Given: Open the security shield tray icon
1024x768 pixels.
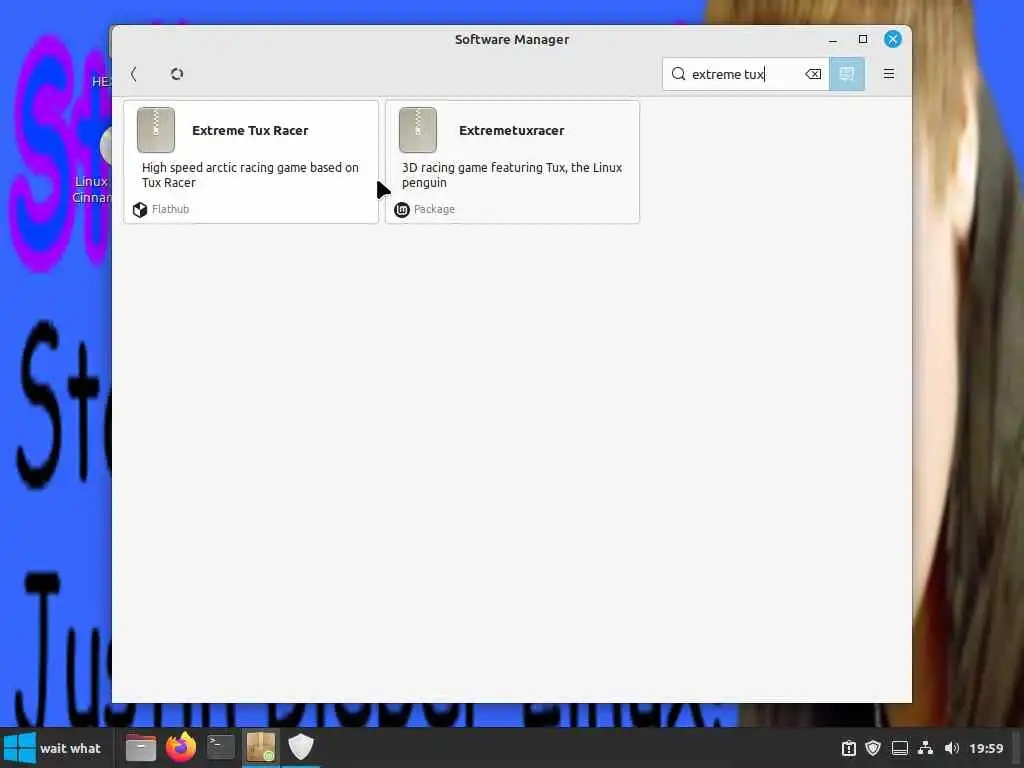Looking at the screenshot, I should (x=873, y=748).
